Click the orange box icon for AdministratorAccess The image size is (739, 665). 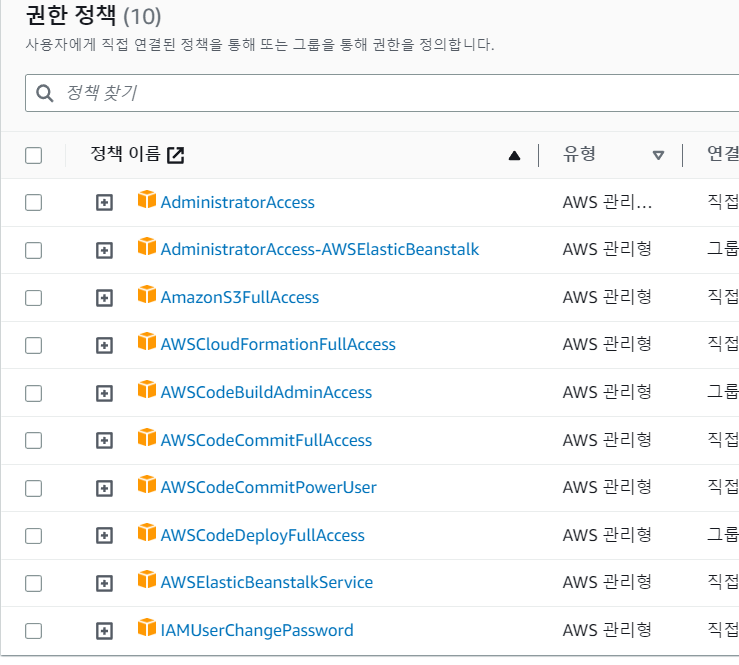pyautogui.click(x=147, y=199)
